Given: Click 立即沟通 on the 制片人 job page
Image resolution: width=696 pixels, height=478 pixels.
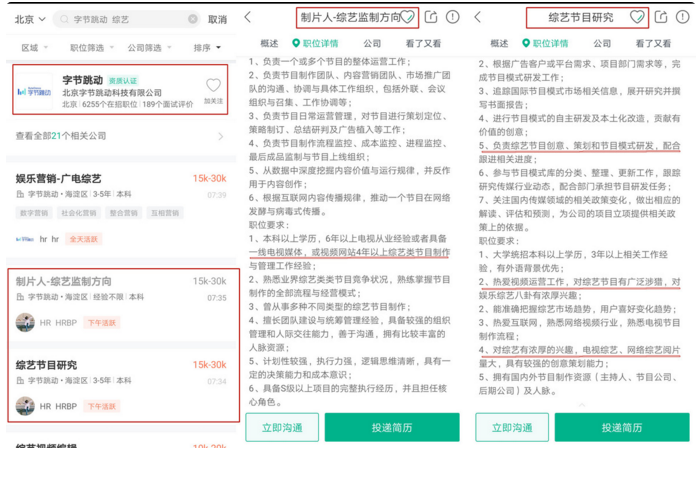Looking at the screenshot, I should click(282, 427).
